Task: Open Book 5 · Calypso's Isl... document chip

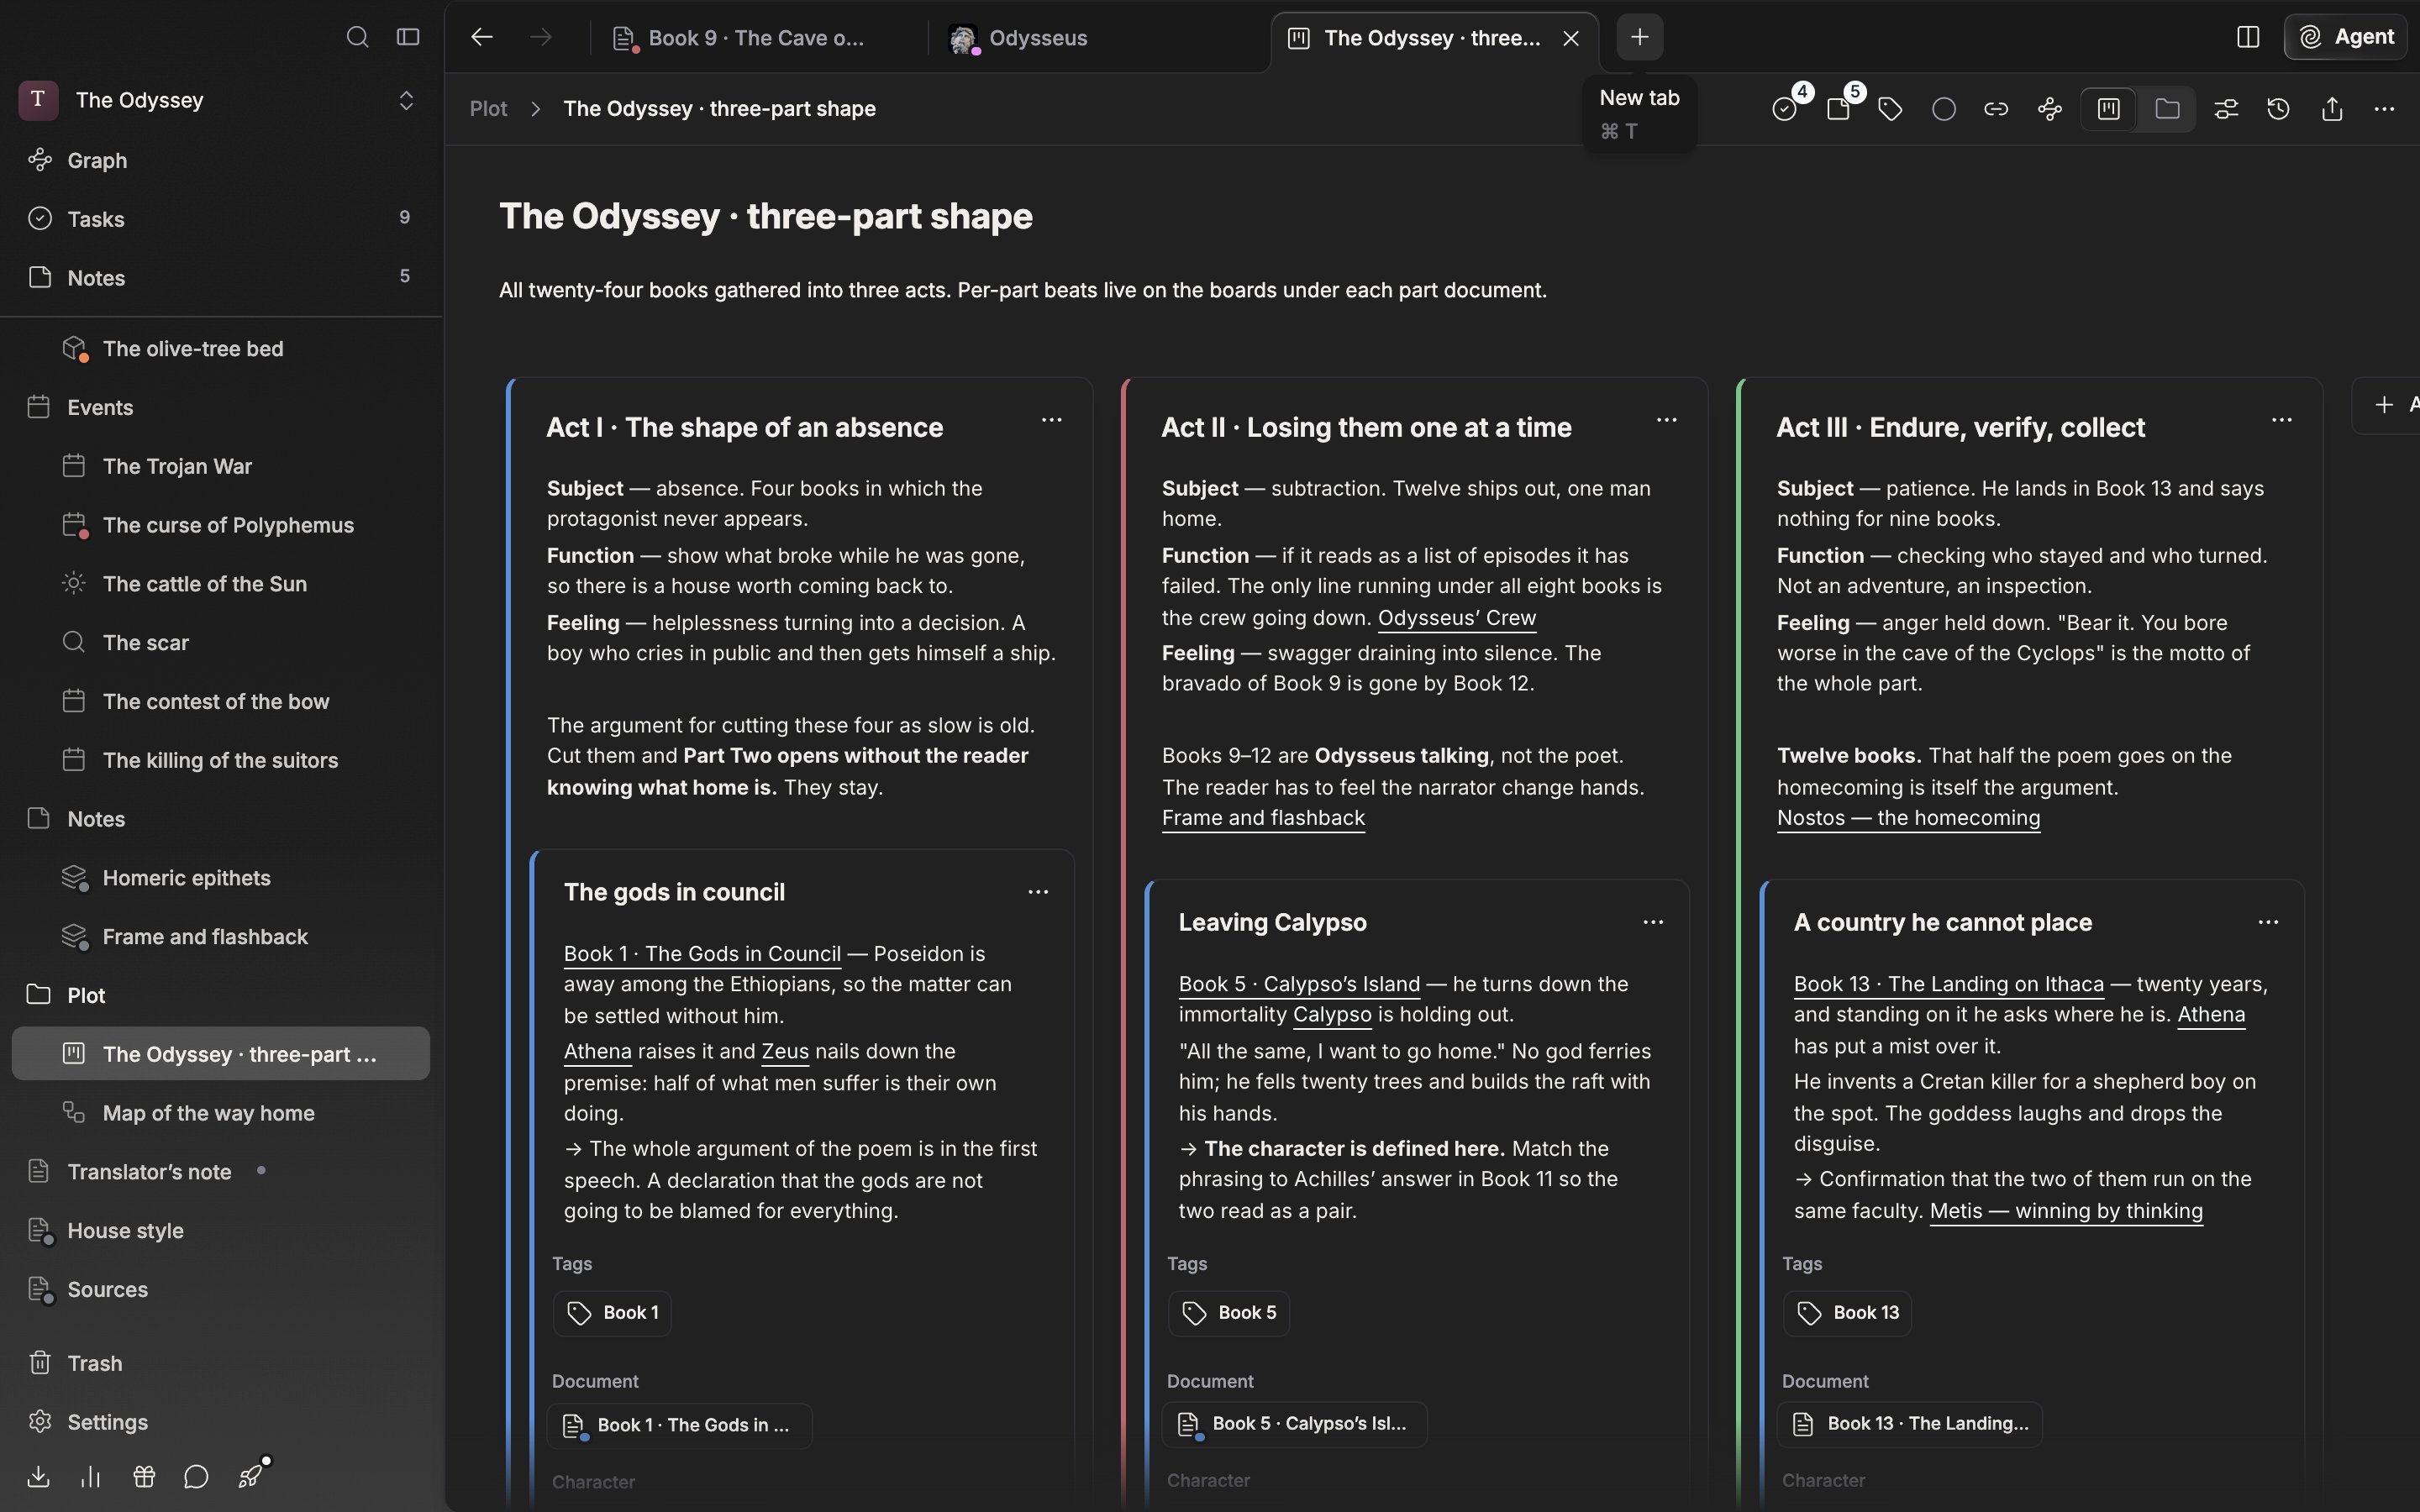Action: 1294,1424
